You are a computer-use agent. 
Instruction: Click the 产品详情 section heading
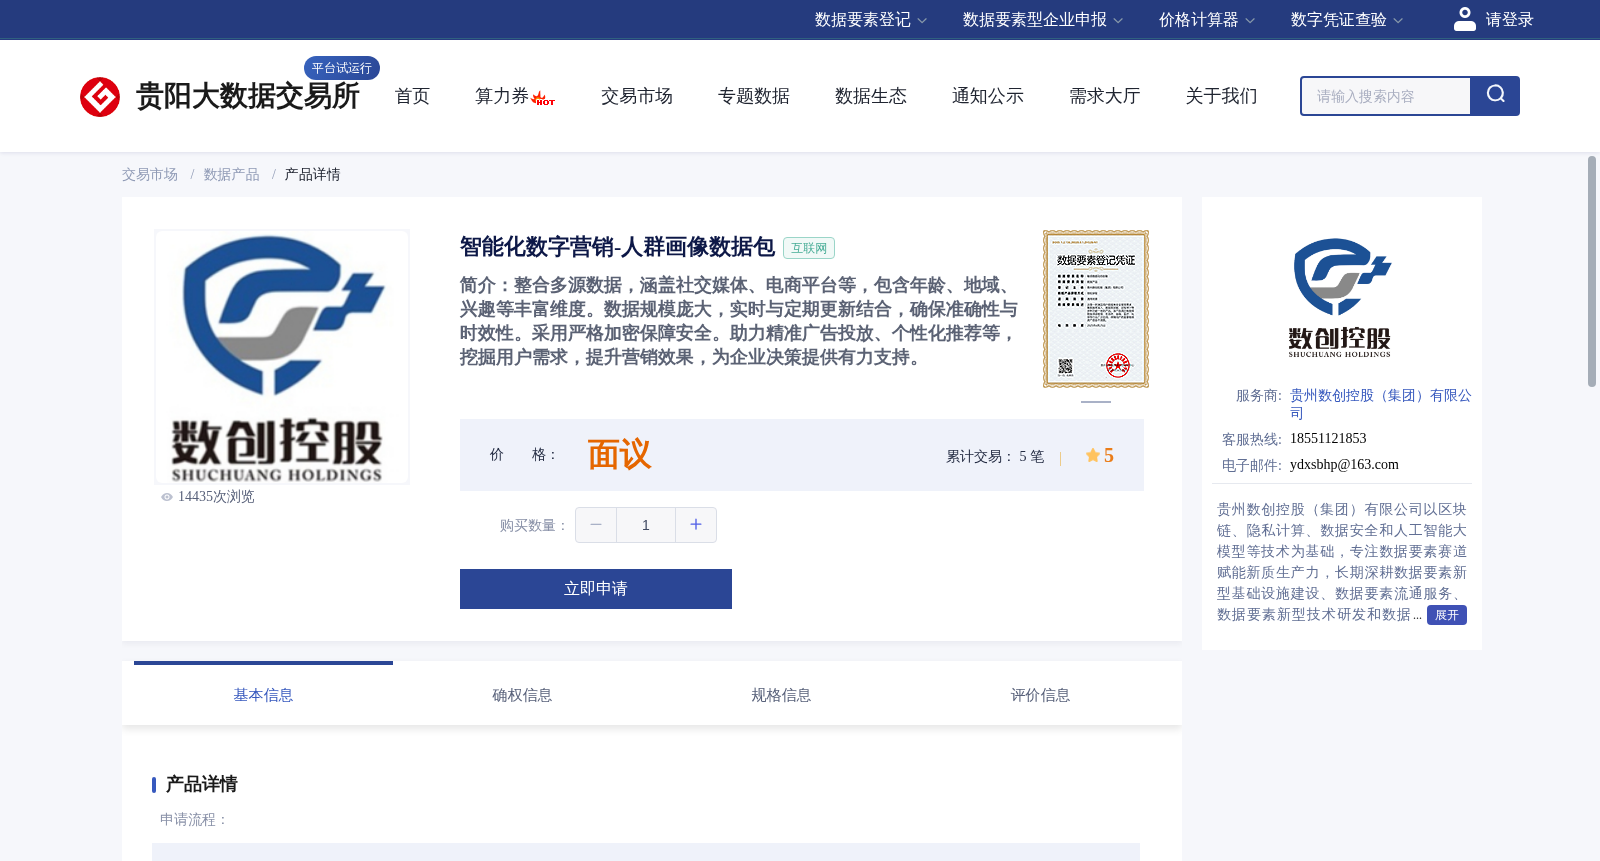pos(201,784)
